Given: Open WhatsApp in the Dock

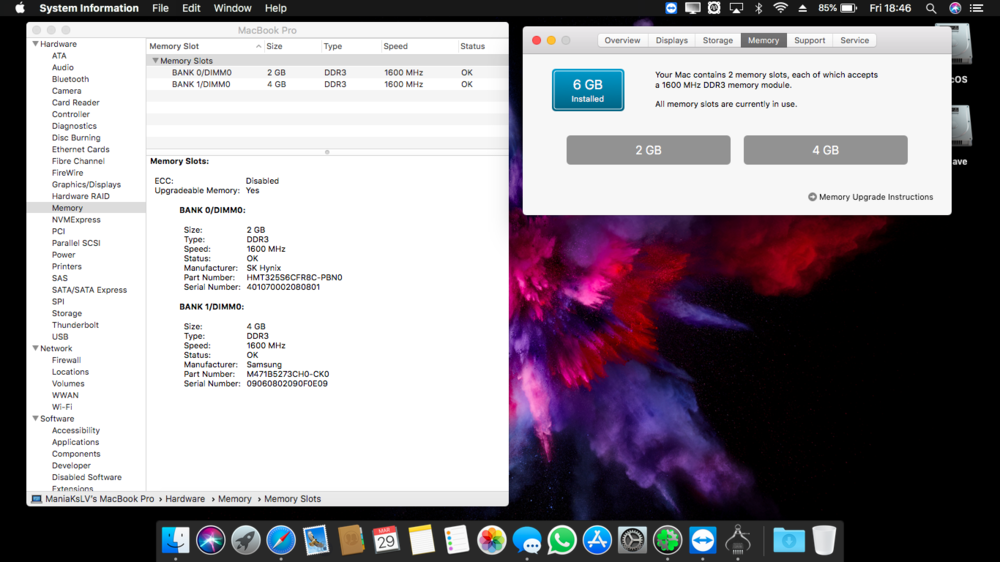Looking at the screenshot, I should click(562, 540).
